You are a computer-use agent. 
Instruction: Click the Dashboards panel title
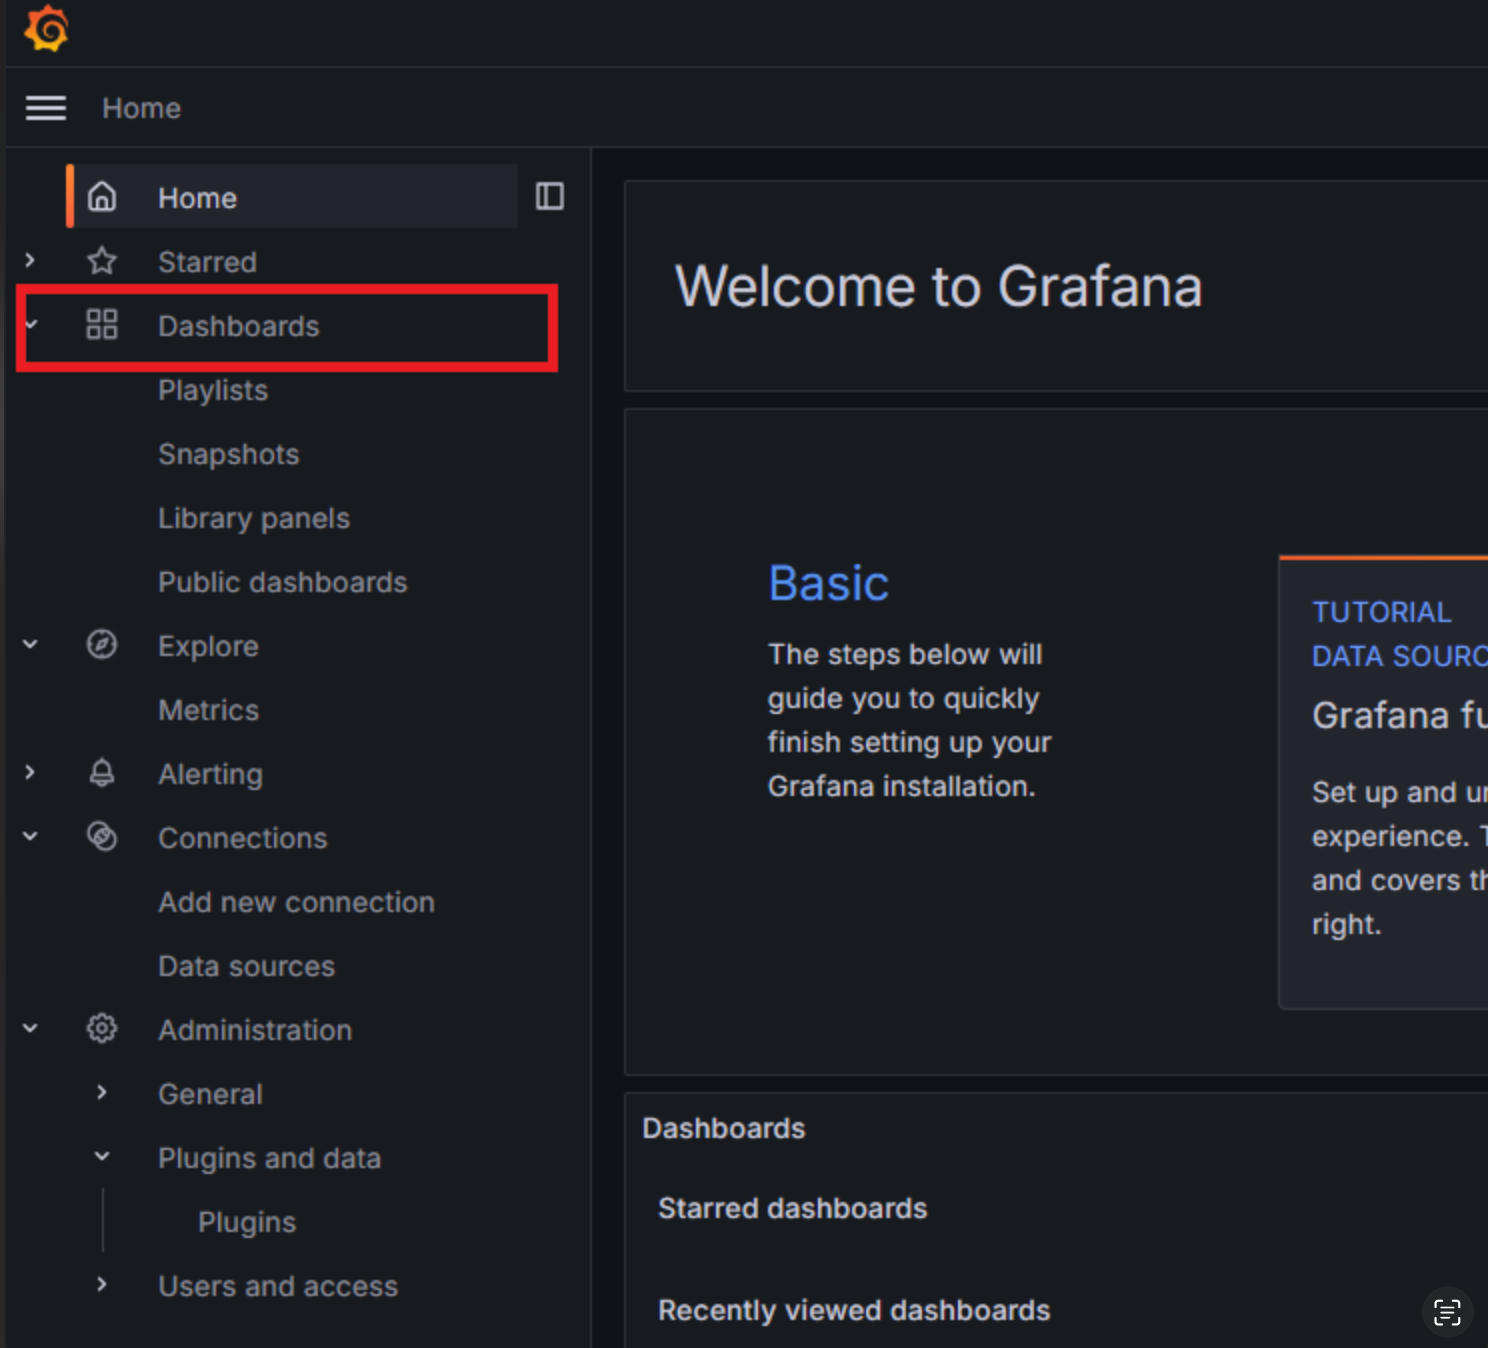(723, 1128)
